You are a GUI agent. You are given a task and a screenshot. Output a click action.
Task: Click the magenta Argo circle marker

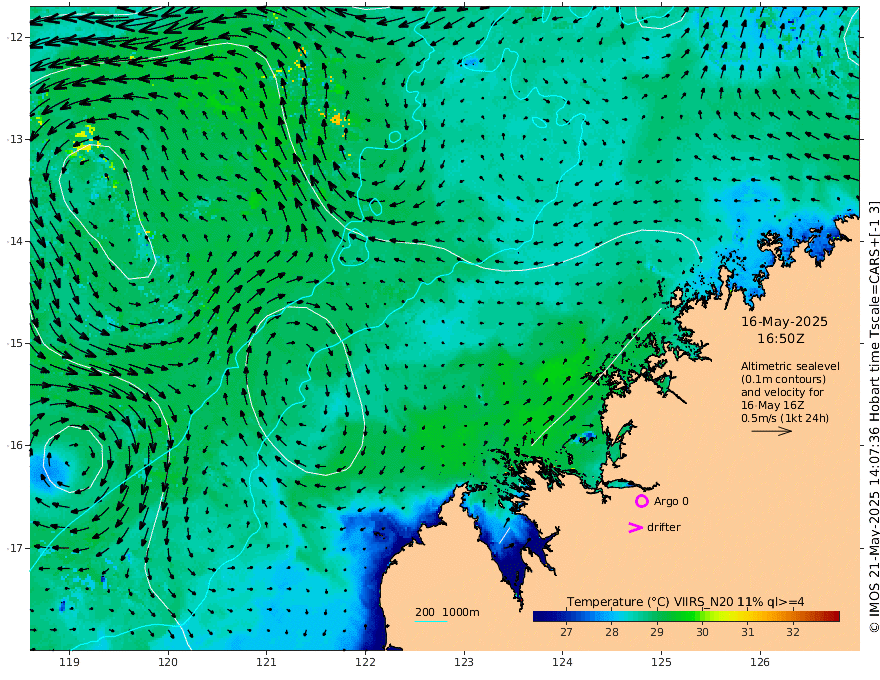(x=642, y=501)
